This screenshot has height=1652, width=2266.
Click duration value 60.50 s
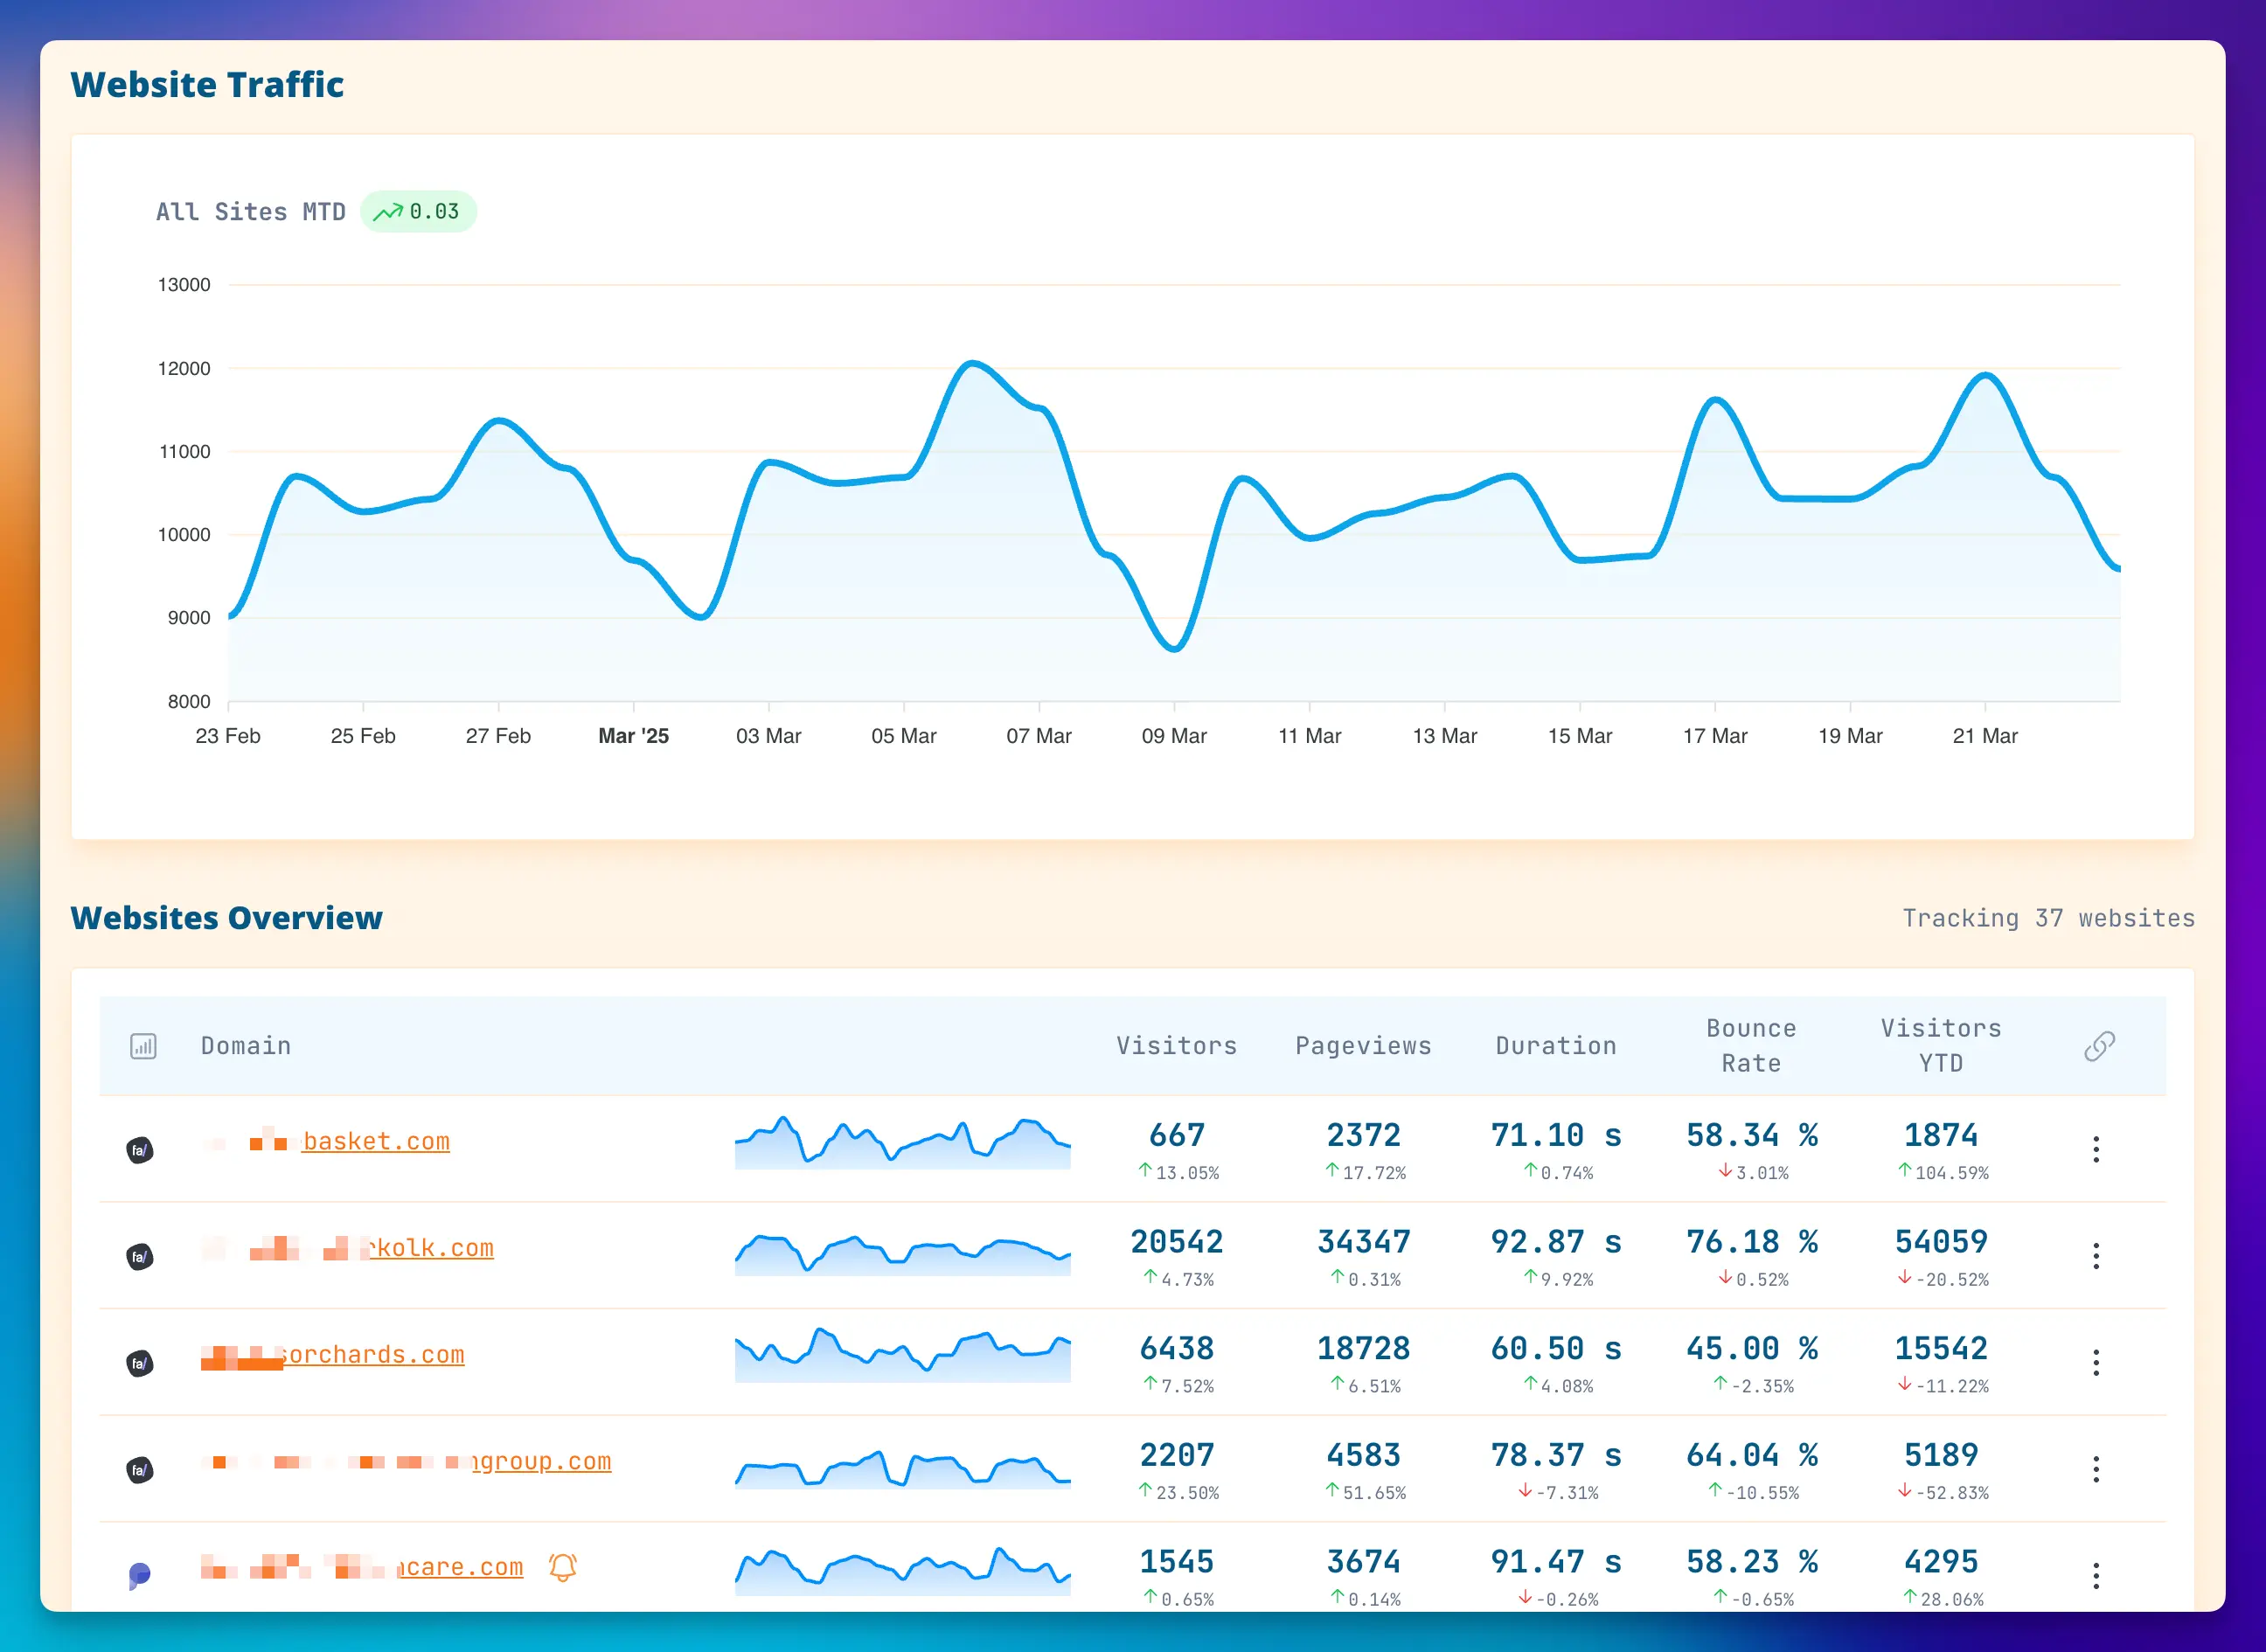click(x=1556, y=1348)
